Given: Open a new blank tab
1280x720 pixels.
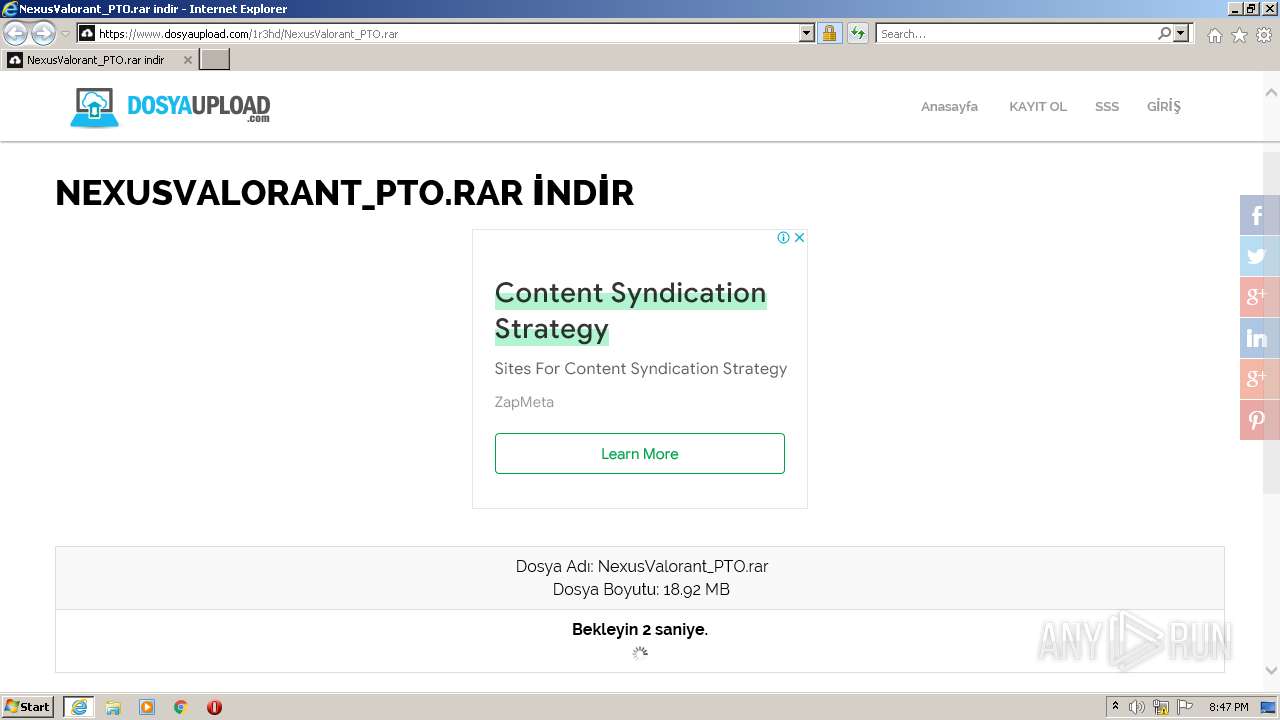Looking at the screenshot, I should 215,60.
